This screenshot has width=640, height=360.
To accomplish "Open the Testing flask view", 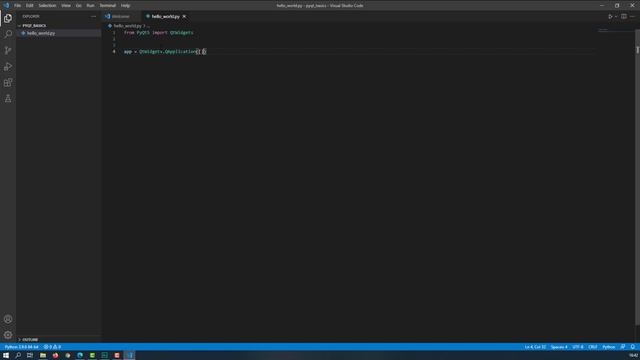I will pyautogui.click(x=8, y=98).
